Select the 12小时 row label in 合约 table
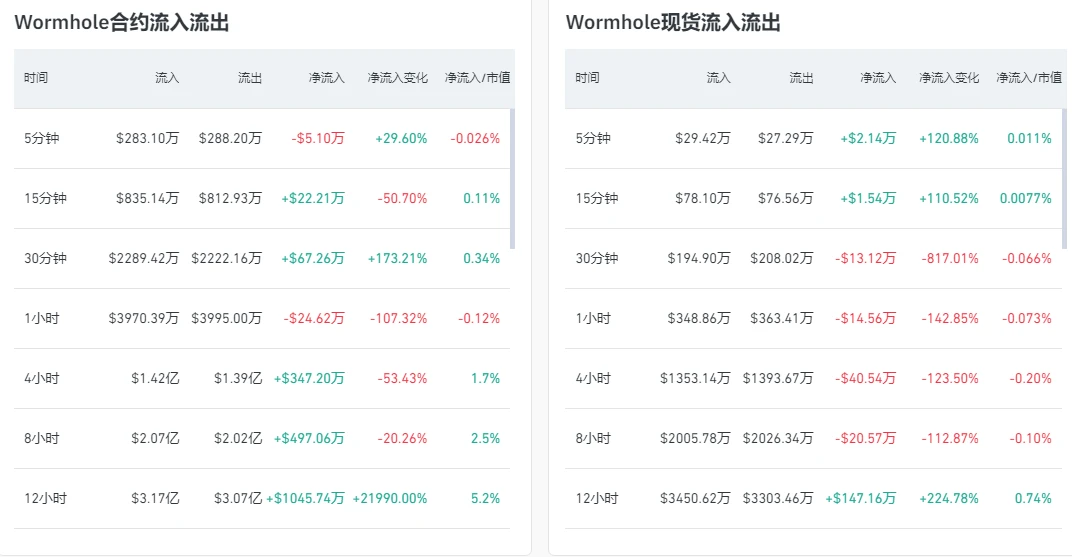1072x557 pixels. tap(45, 499)
